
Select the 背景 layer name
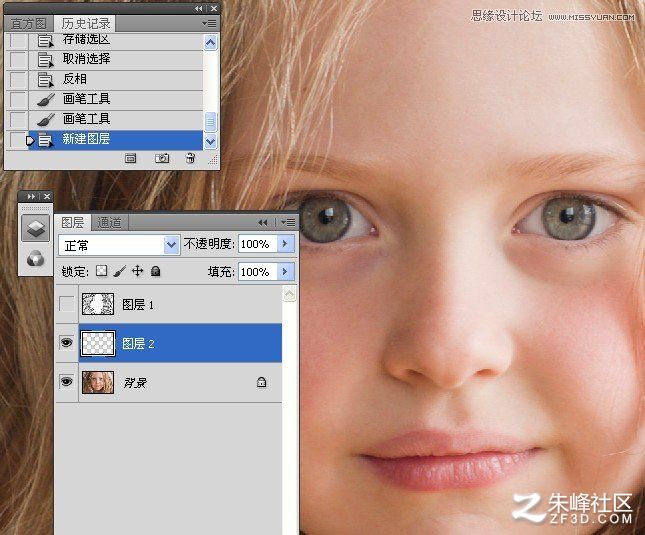pos(135,383)
